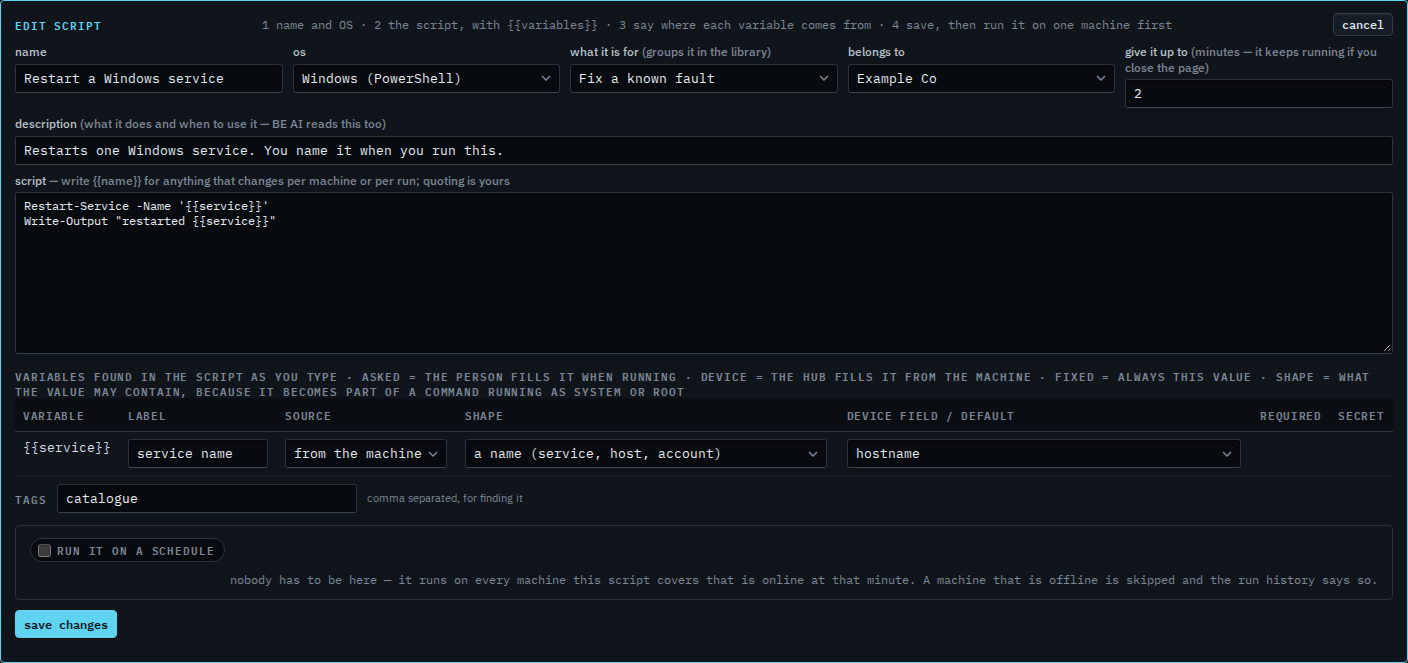The height and width of the screenshot is (663, 1408).
Task: Click the save changes button
Action: point(66,624)
